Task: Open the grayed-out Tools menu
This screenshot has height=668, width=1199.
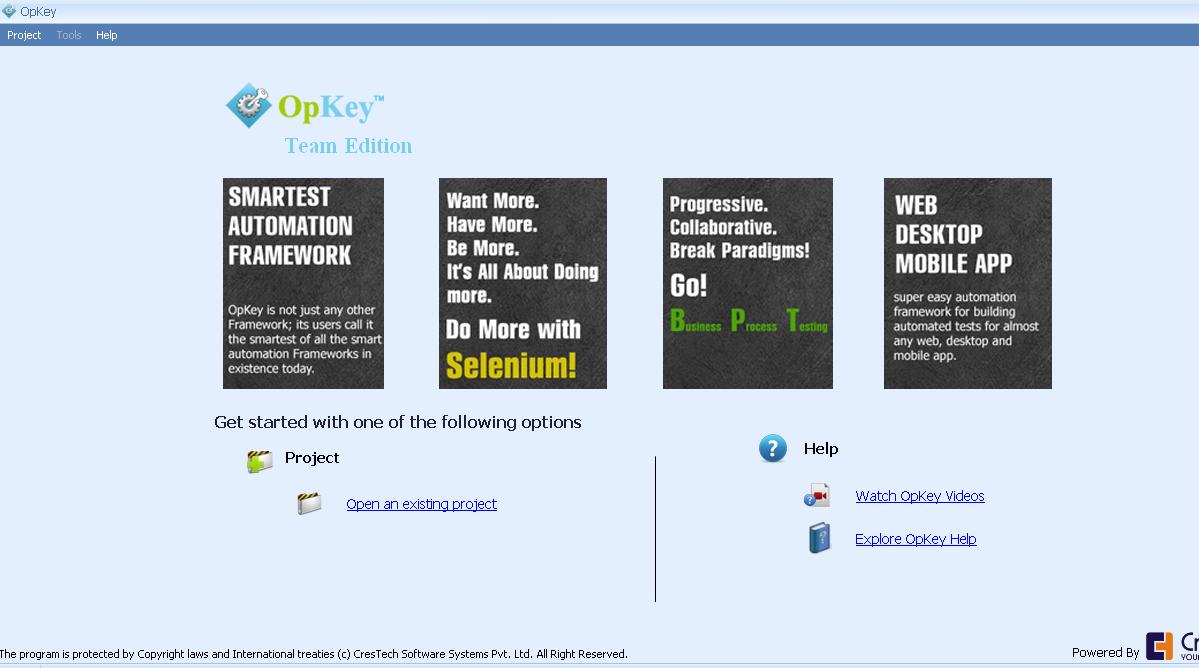Action: (69, 35)
